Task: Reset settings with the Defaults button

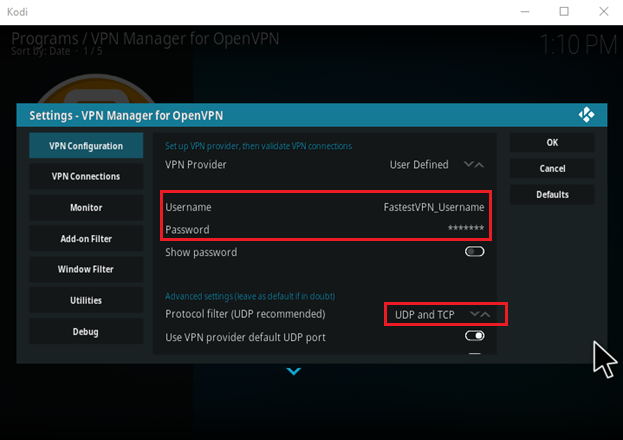Action: tap(552, 195)
